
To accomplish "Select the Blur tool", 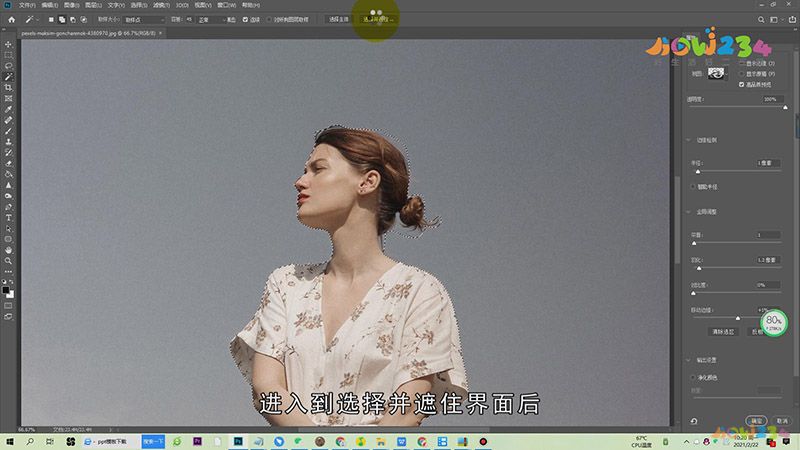I will [8, 185].
